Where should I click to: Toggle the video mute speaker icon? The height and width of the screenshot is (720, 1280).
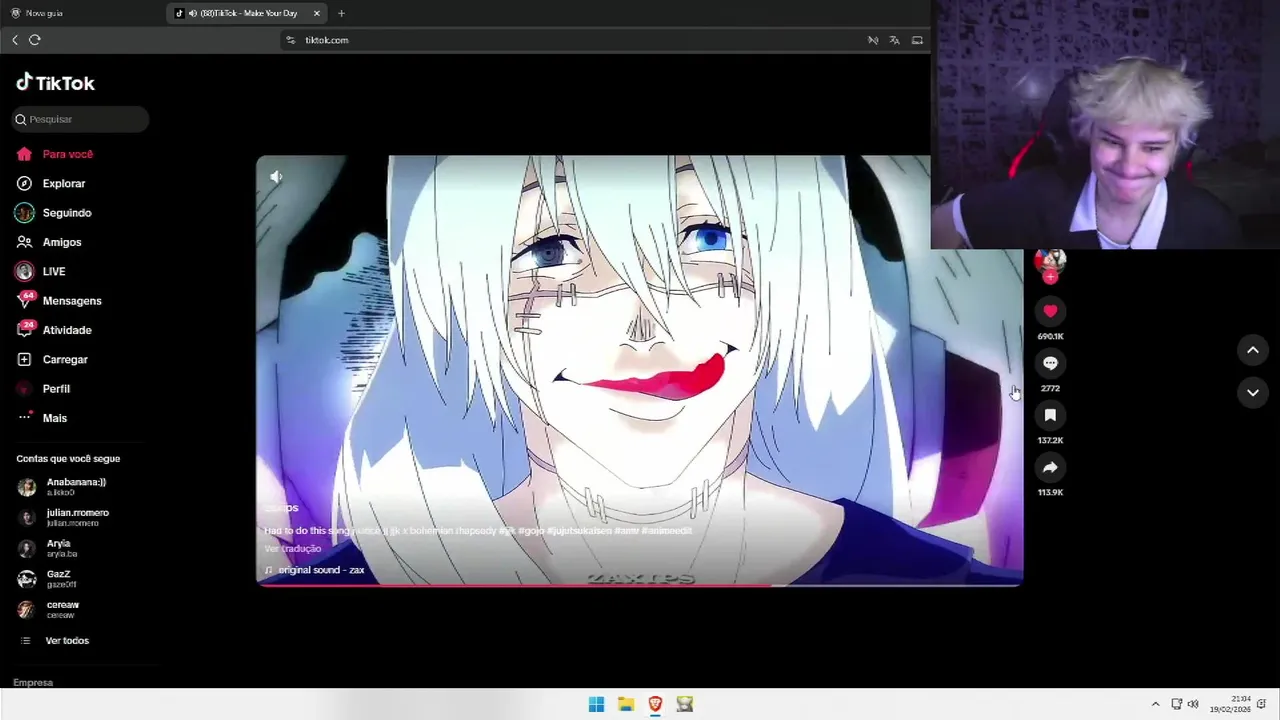click(x=276, y=177)
